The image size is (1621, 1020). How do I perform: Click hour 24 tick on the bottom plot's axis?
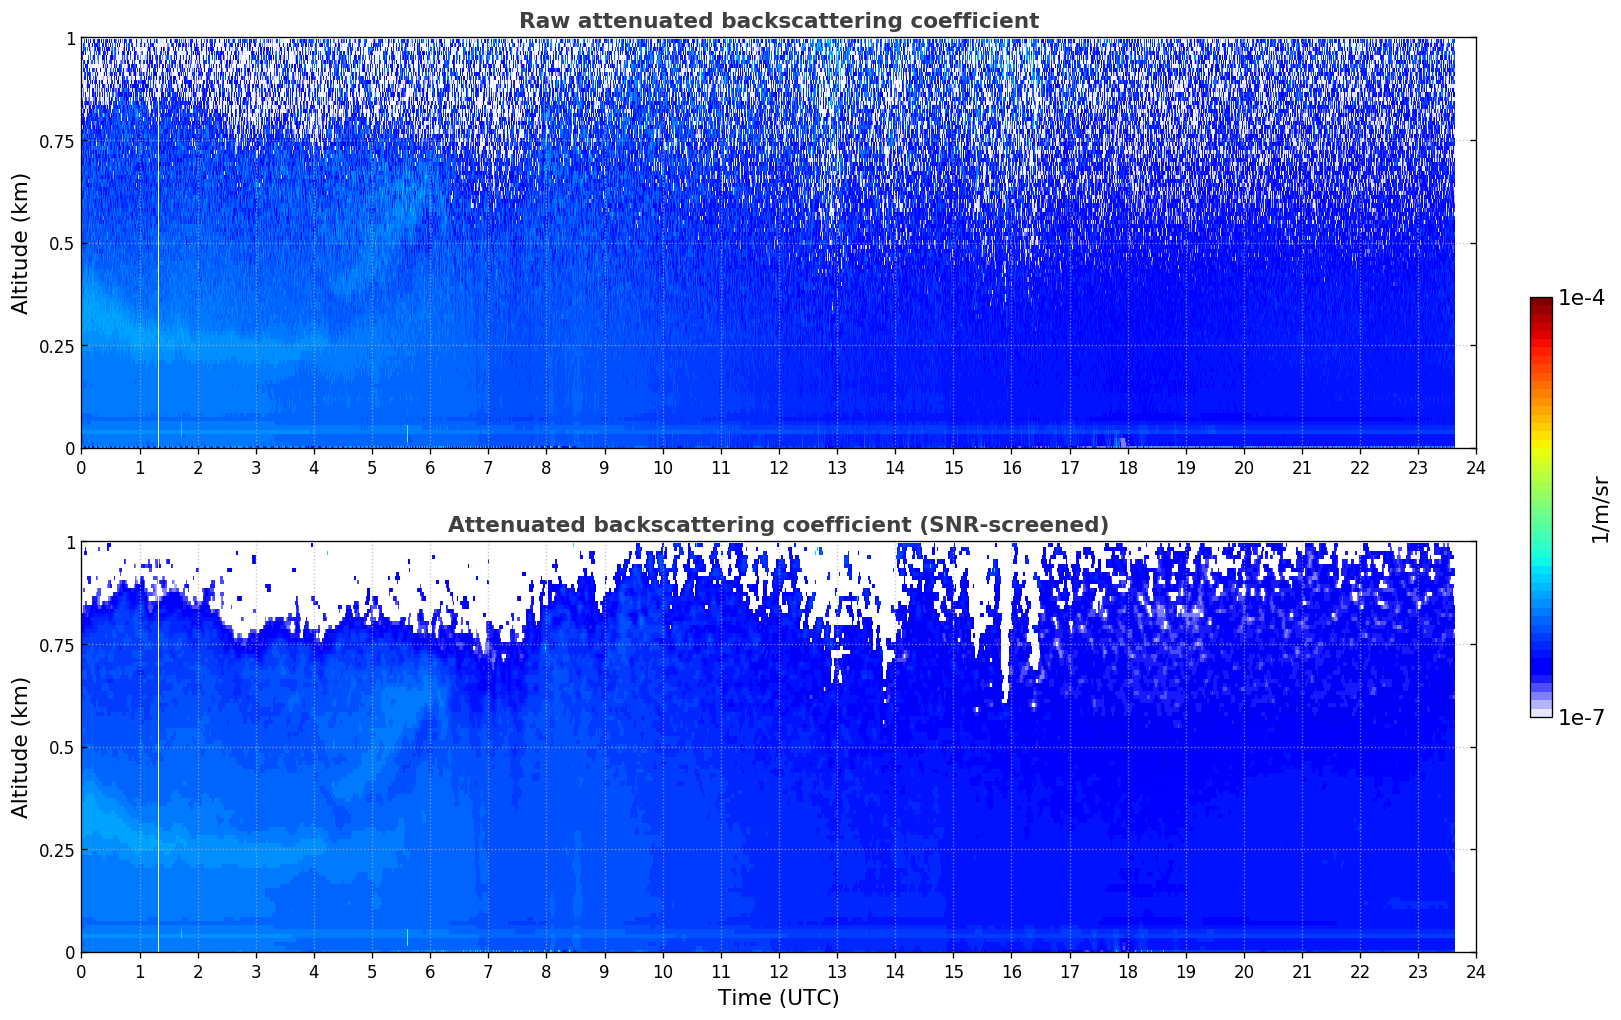point(1476,971)
